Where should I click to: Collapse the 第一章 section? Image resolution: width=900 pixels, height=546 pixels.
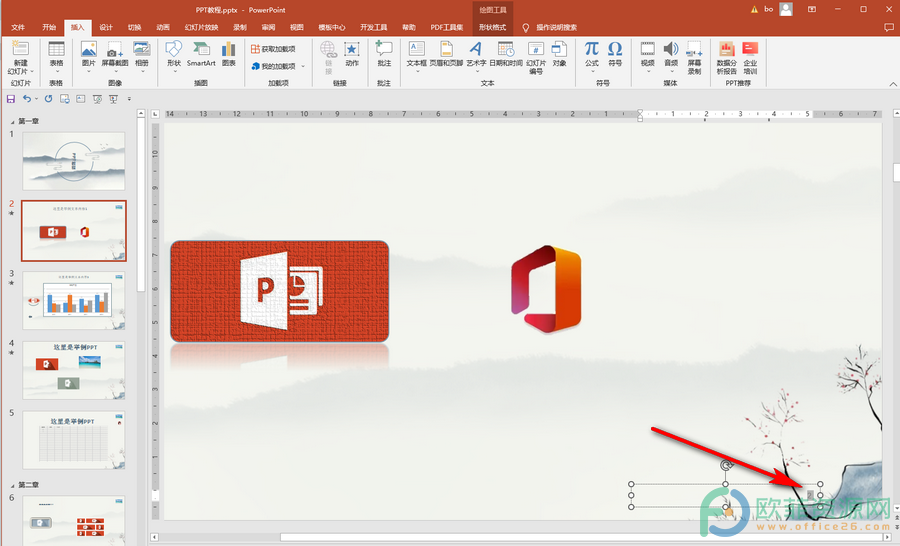(12, 122)
